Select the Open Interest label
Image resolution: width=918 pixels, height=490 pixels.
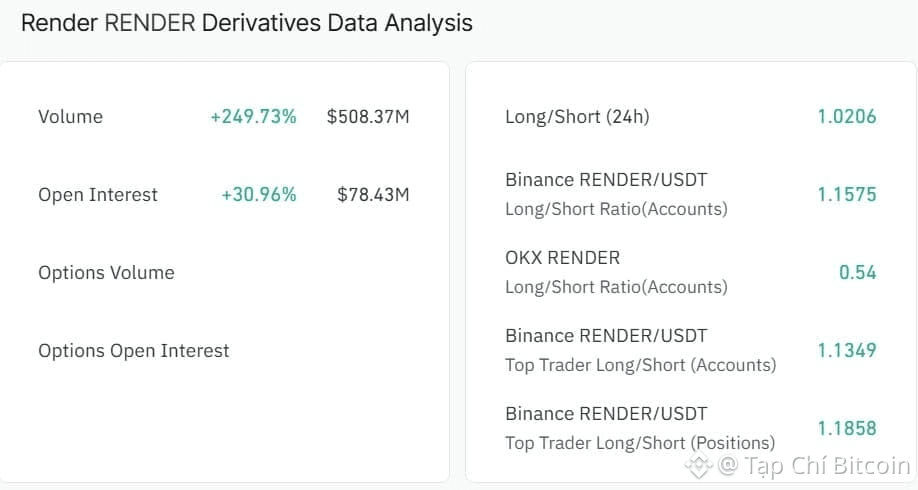[98, 195]
